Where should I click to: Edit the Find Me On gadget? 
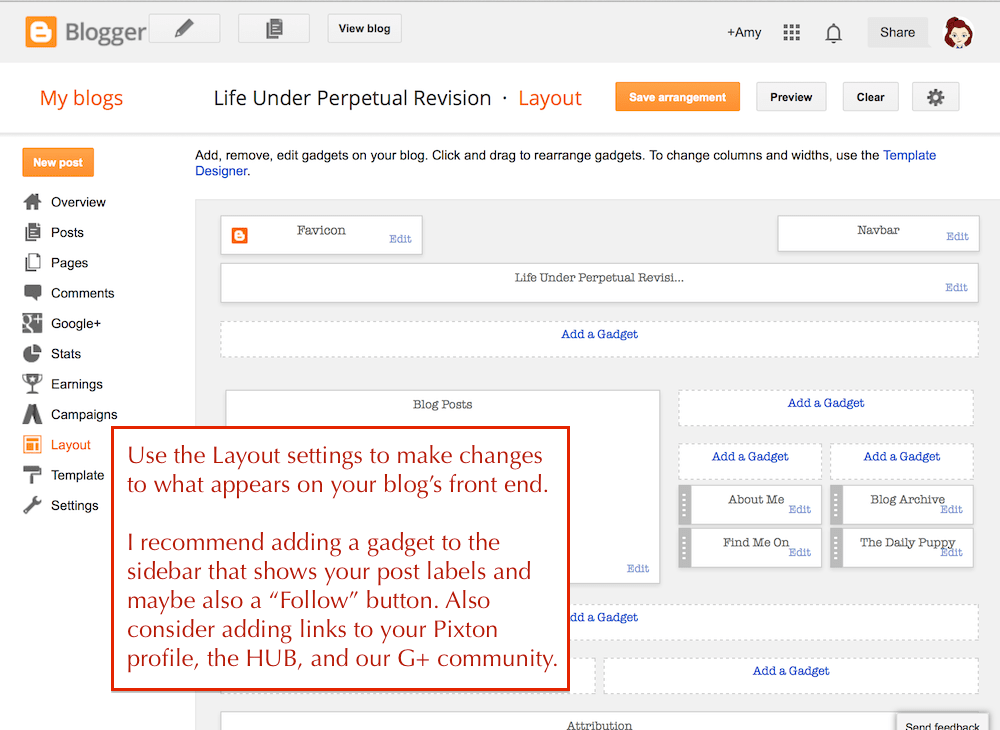[800, 553]
